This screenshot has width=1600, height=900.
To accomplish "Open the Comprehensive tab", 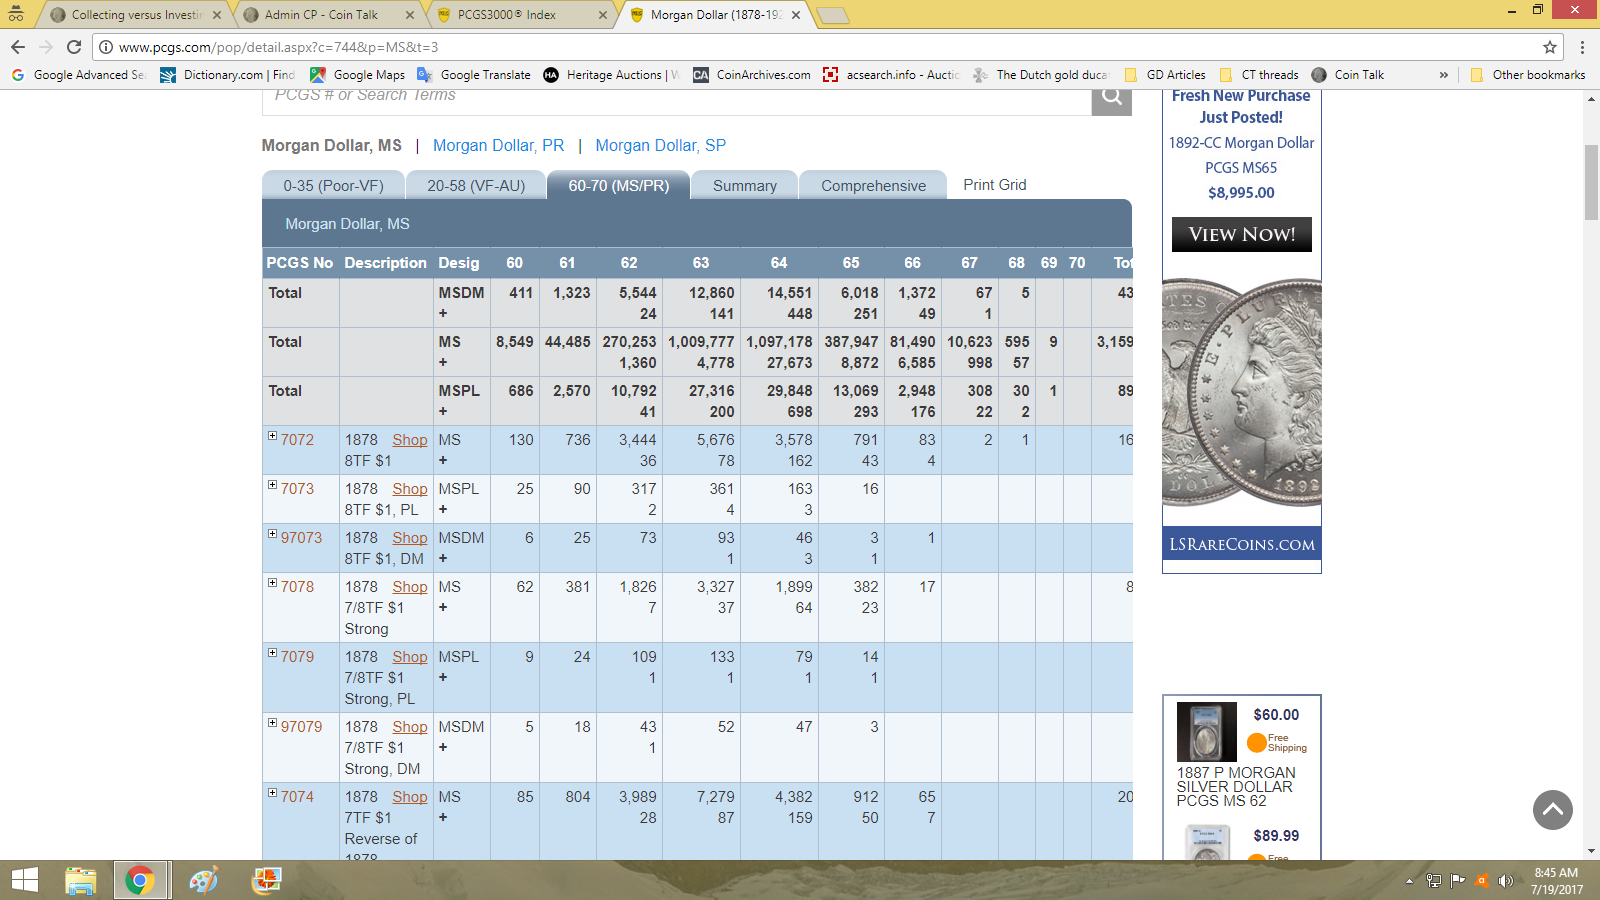I will point(873,185).
